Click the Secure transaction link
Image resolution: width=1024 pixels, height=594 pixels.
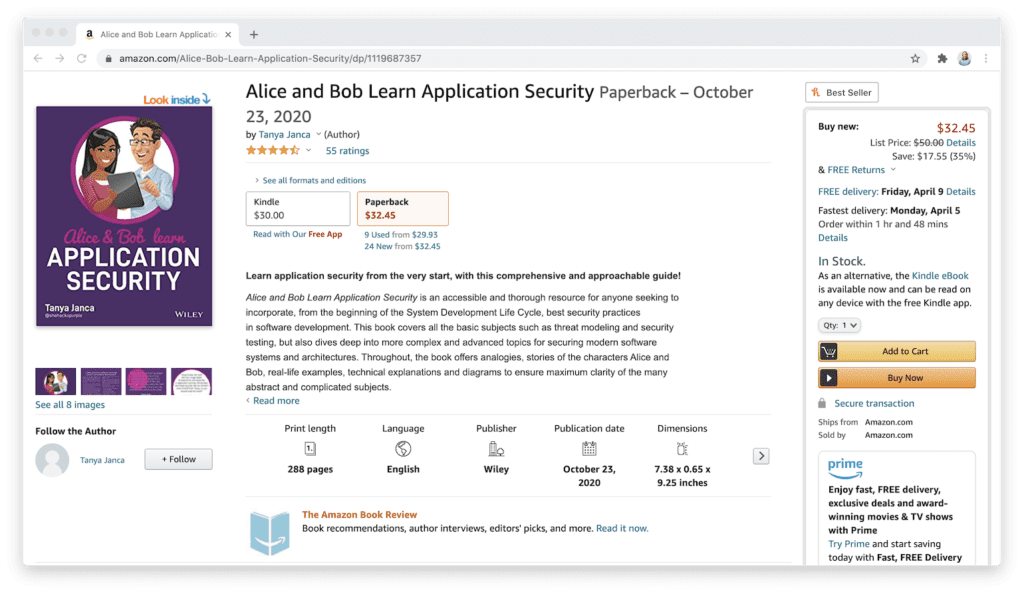click(x=874, y=403)
